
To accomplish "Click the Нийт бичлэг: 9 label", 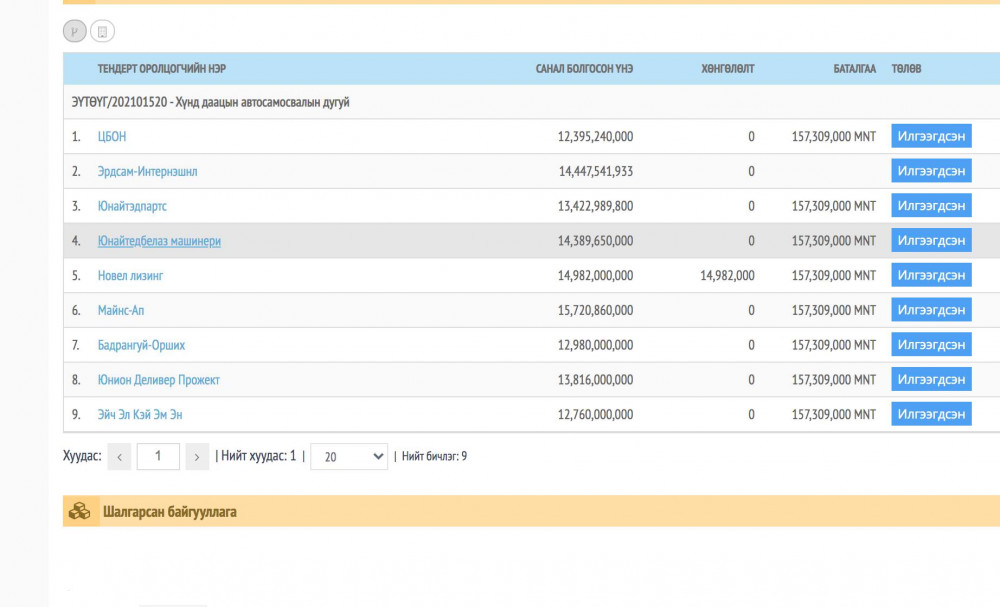I will coord(434,457).
